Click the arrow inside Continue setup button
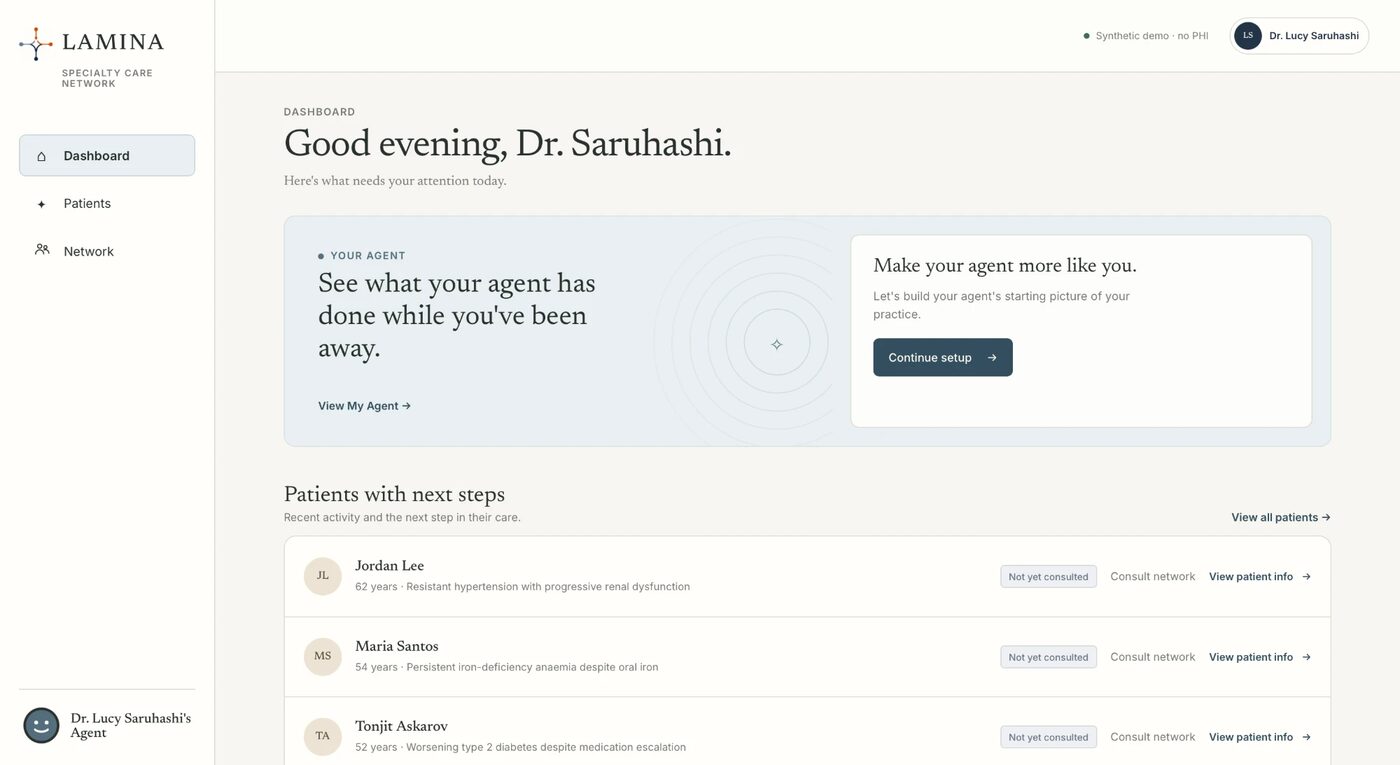The height and width of the screenshot is (765, 1400). (992, 358)
